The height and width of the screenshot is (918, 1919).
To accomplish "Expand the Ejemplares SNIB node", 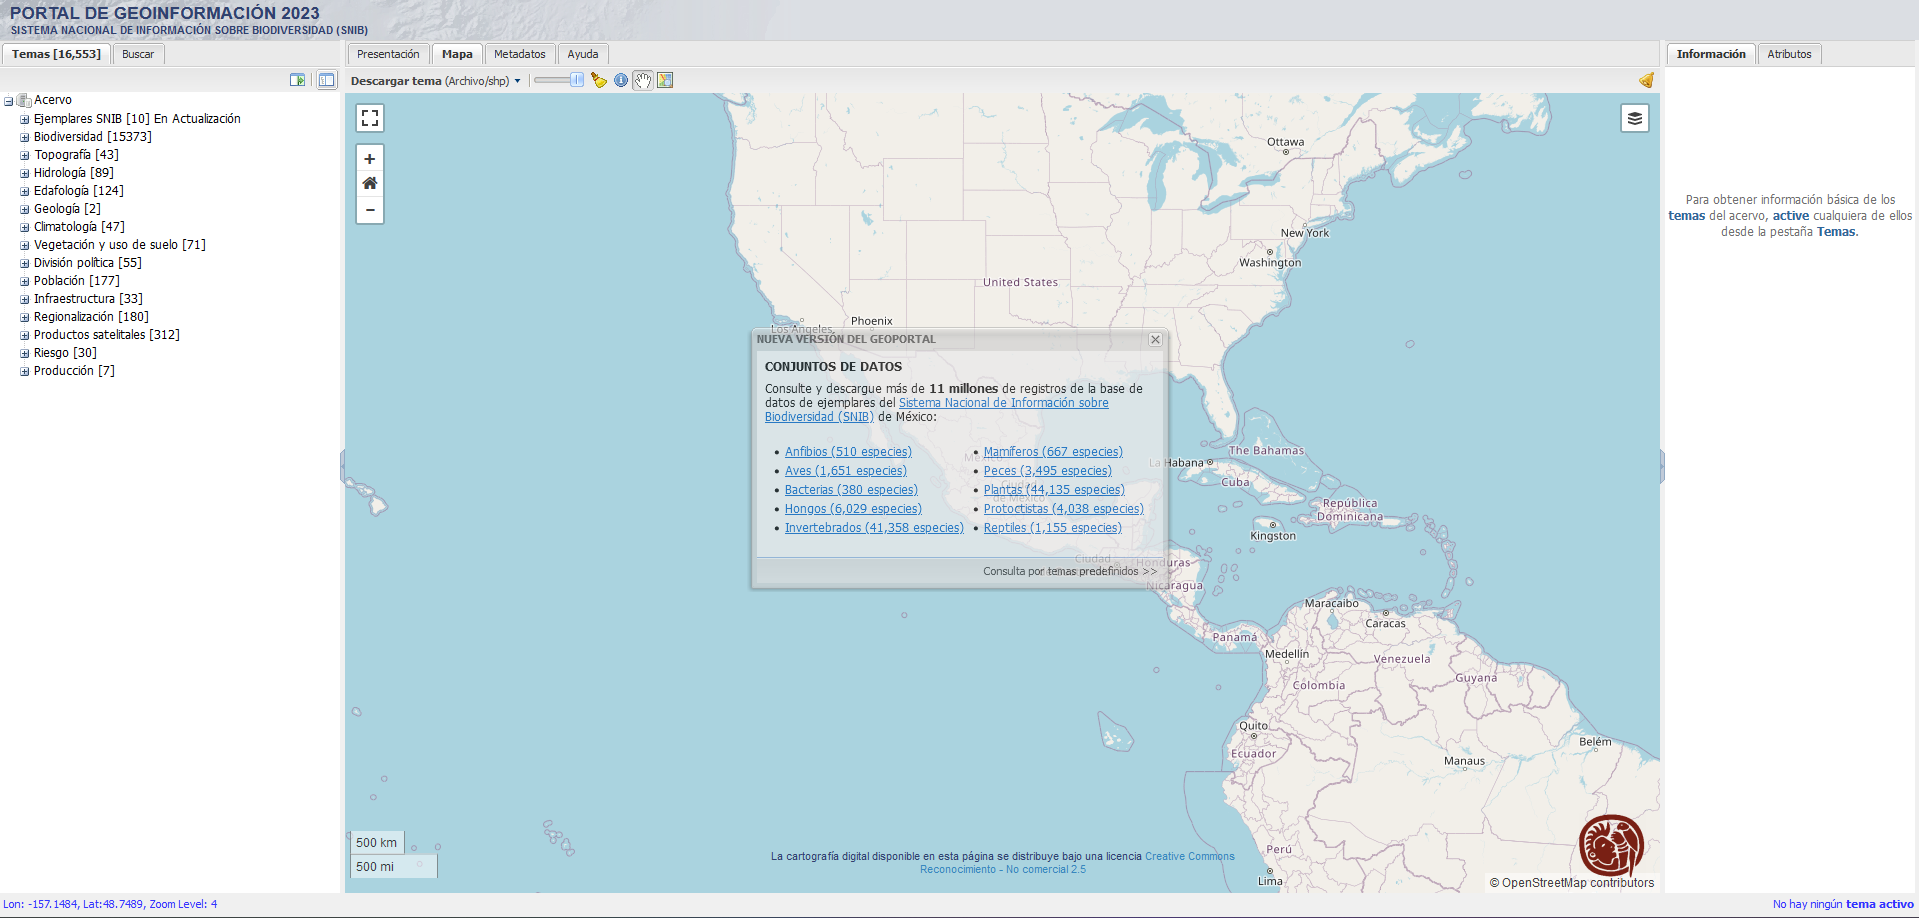I will 25,119.
